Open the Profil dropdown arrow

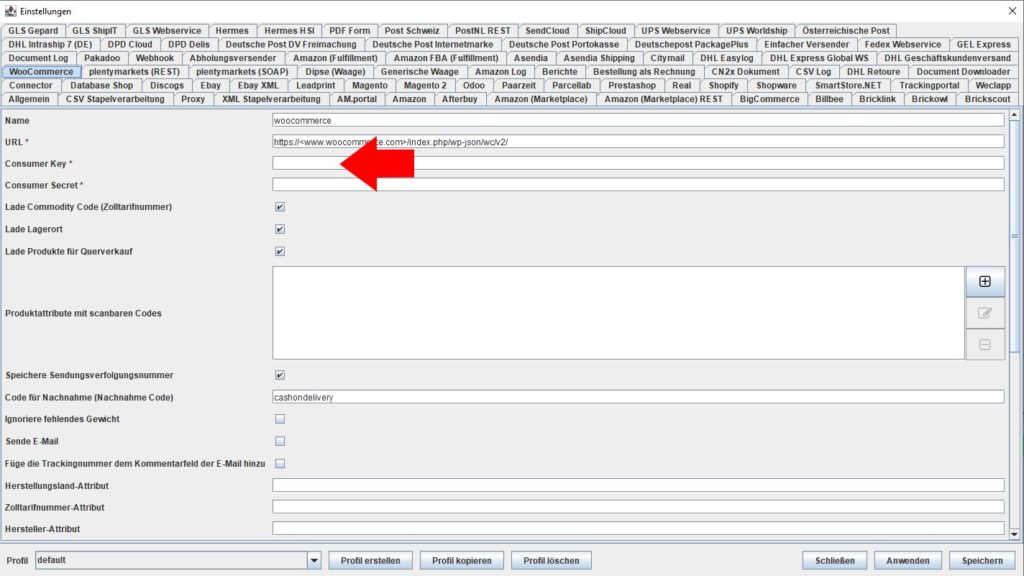314,560
